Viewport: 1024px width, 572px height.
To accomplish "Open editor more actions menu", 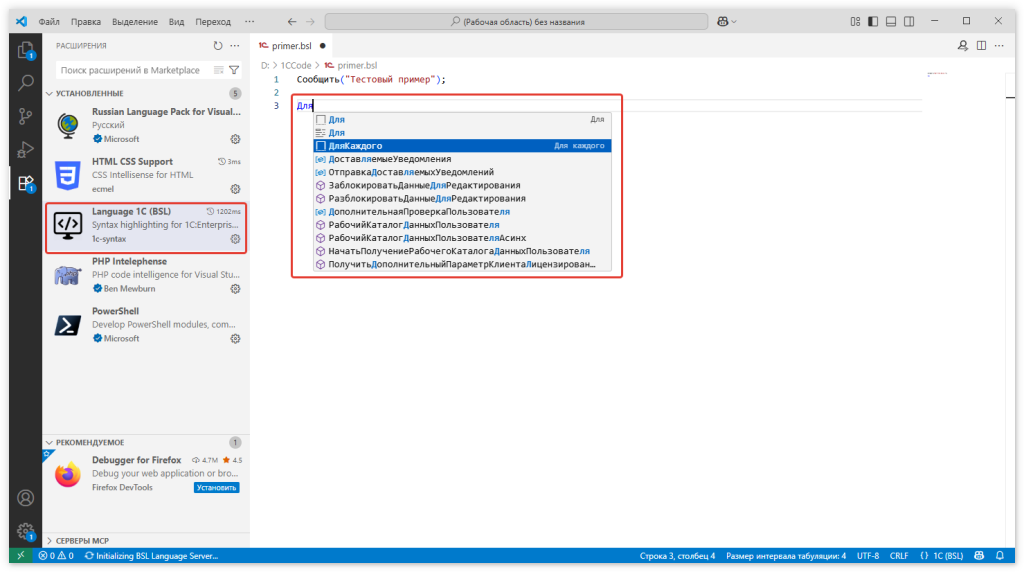I will pos(999,46).
